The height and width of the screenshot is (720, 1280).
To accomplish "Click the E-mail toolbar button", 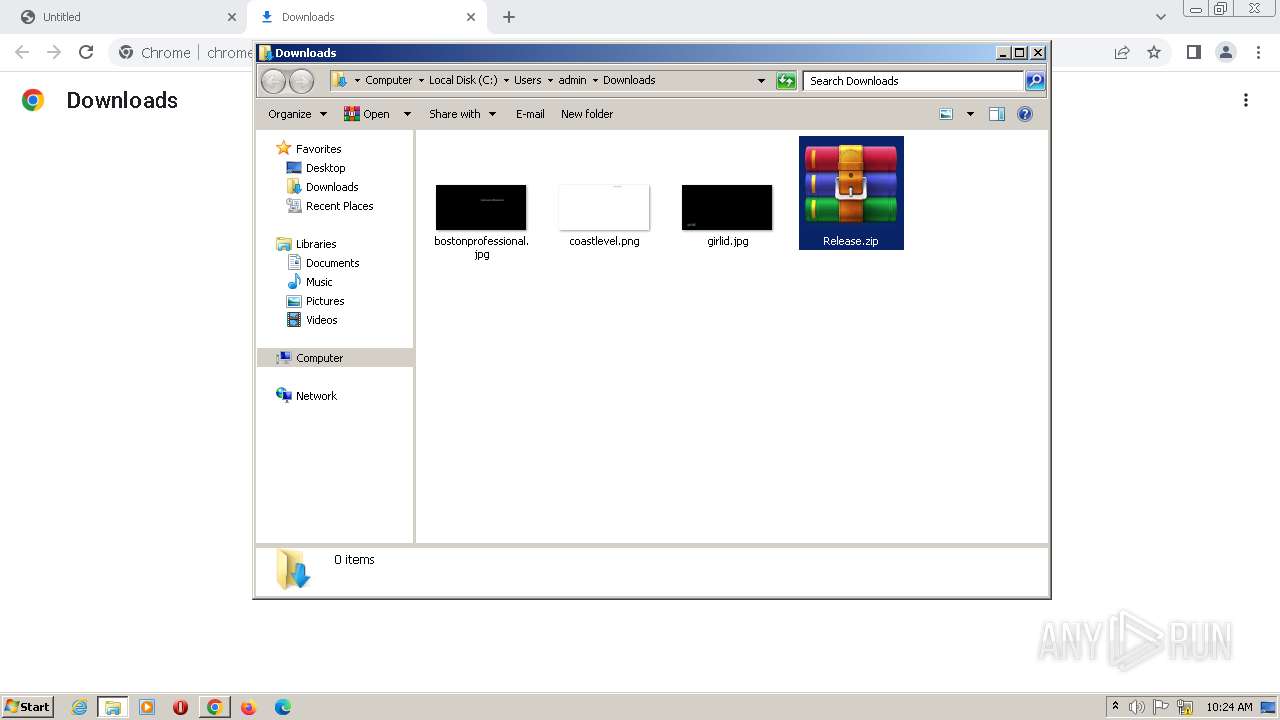I will [530, 114].
